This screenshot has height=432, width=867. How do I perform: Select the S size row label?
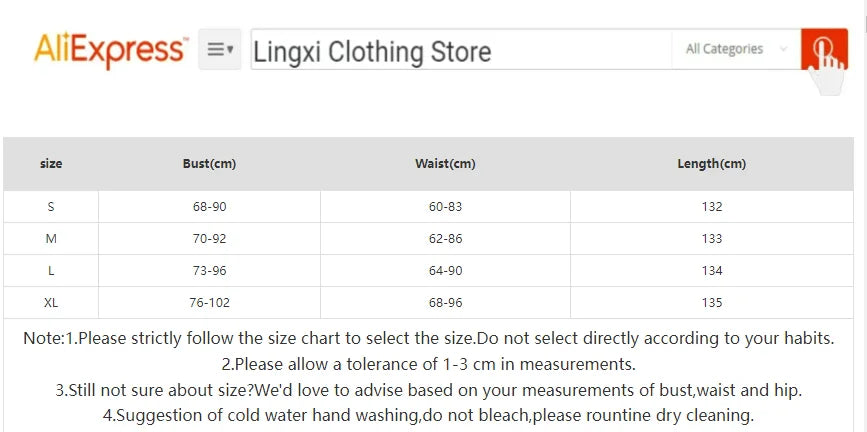51,207
